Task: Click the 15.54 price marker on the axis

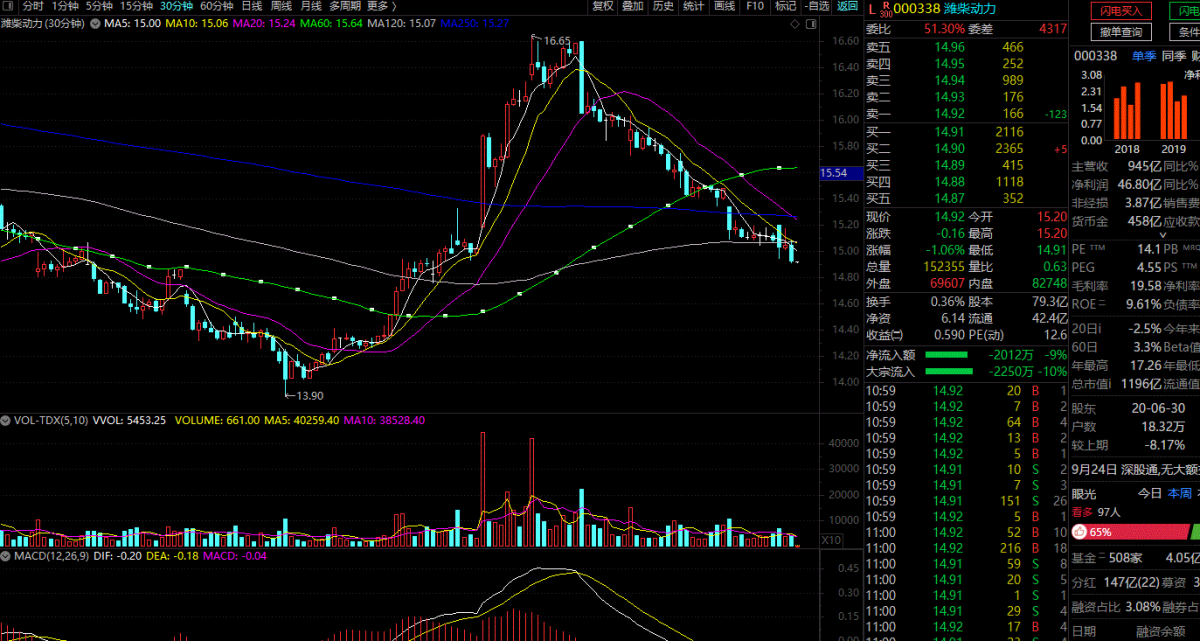Action: (x=834, y=173)
